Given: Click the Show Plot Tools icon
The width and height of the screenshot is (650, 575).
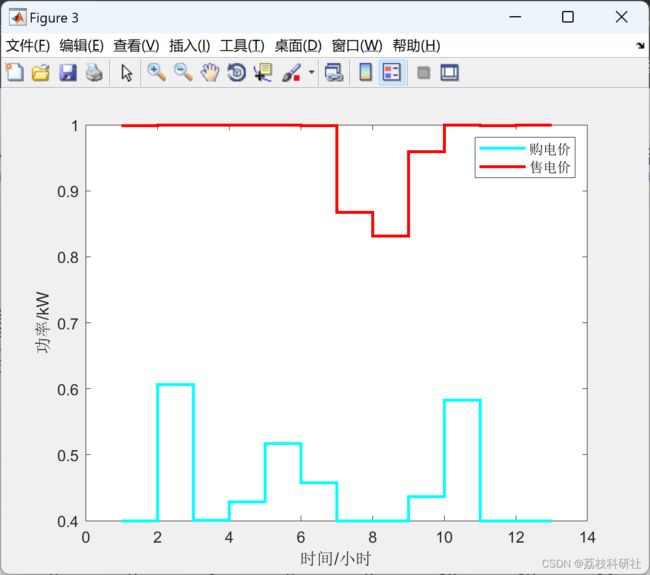Looking at the screenshot, I should click(449, 73).
